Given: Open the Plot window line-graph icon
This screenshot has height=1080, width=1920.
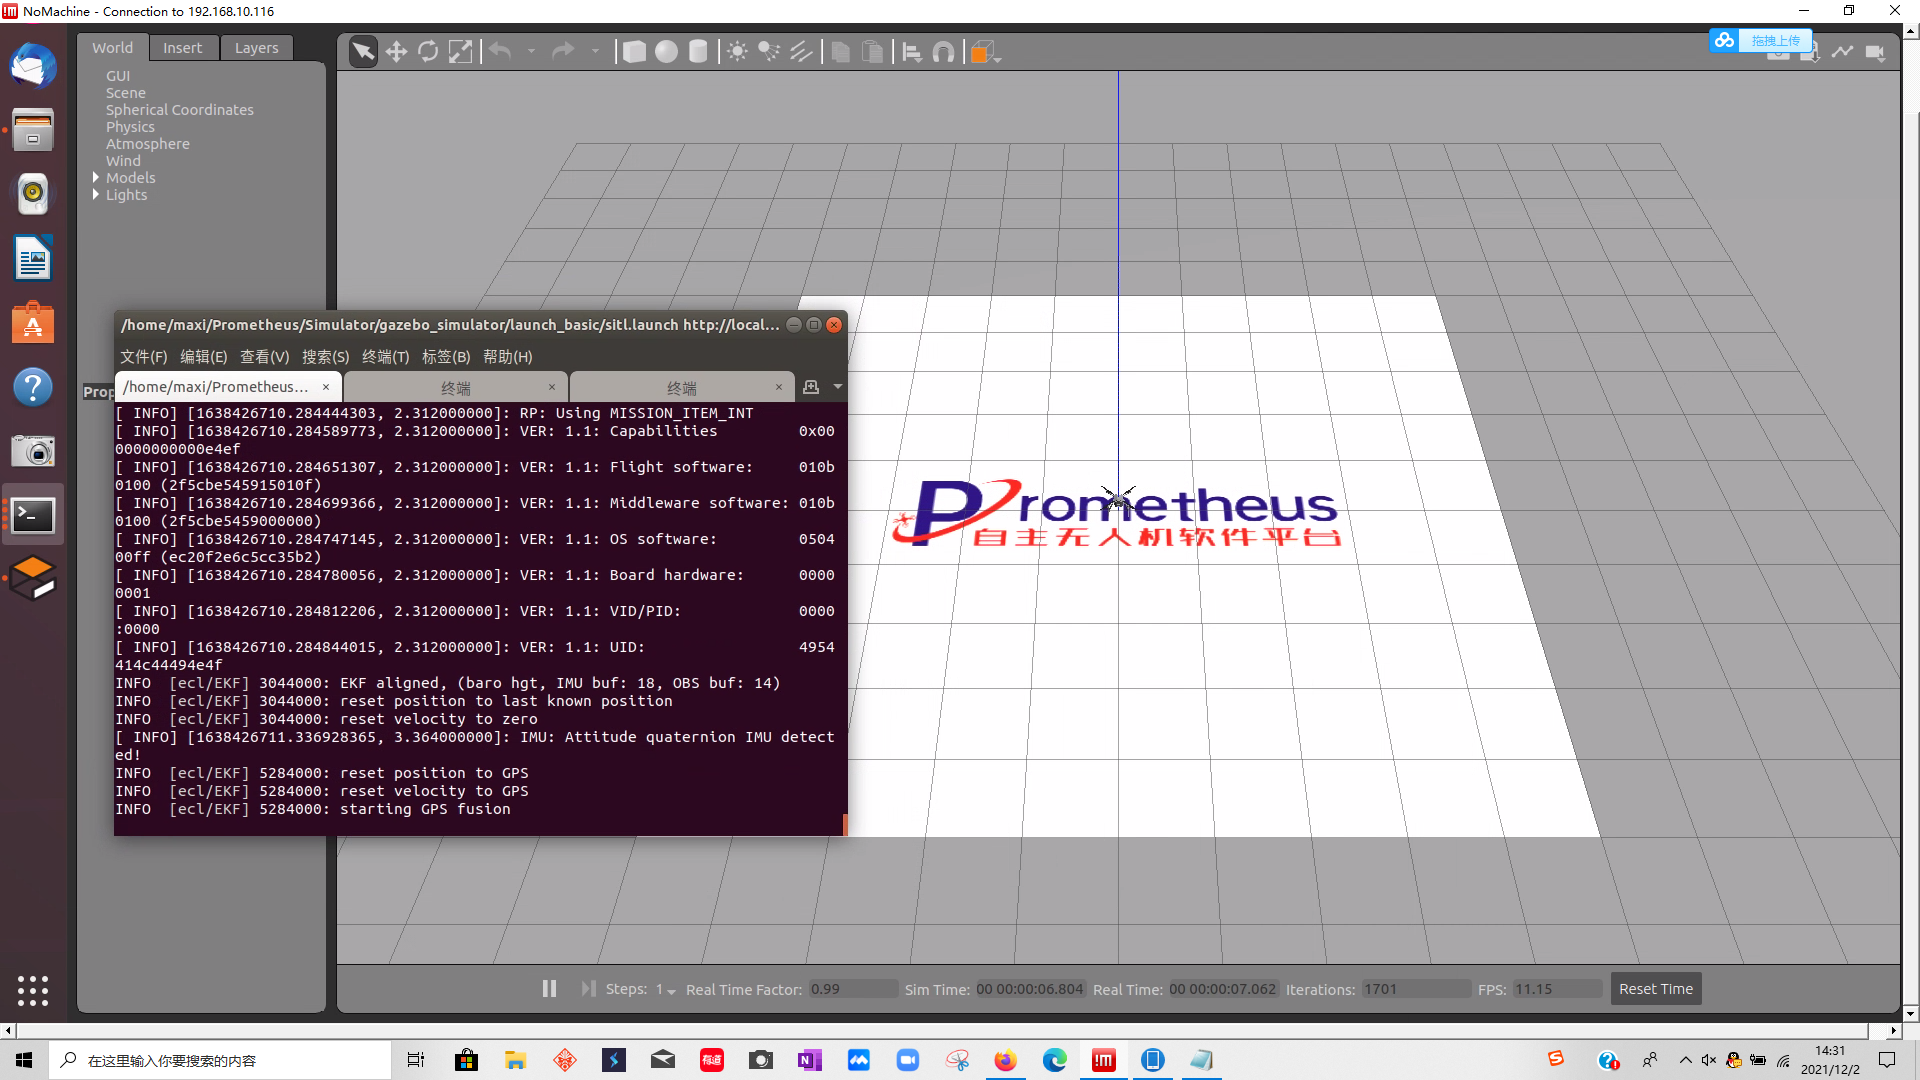Looking at the screenshot, I should (x=1842, y=52).
